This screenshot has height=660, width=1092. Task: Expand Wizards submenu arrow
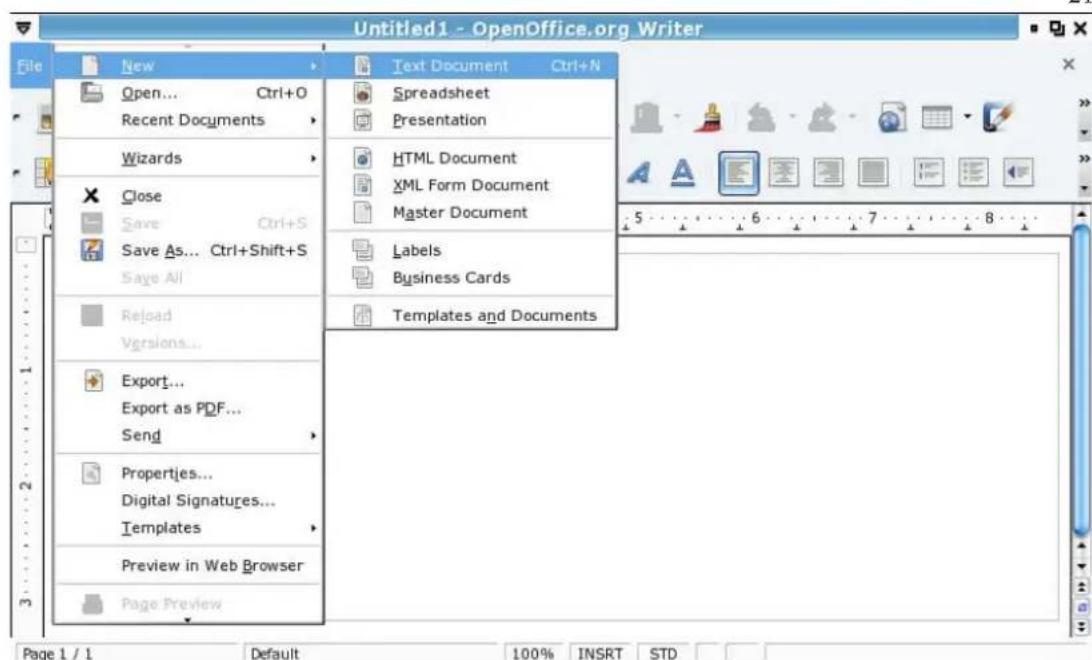coord(313,159)
